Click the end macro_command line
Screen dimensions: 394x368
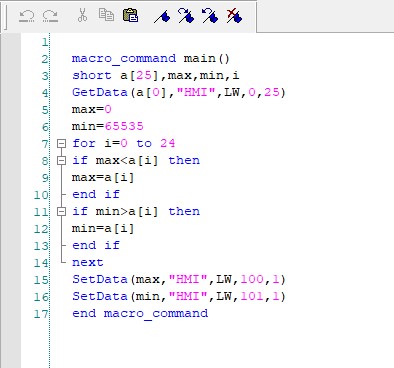click(140, 313)
